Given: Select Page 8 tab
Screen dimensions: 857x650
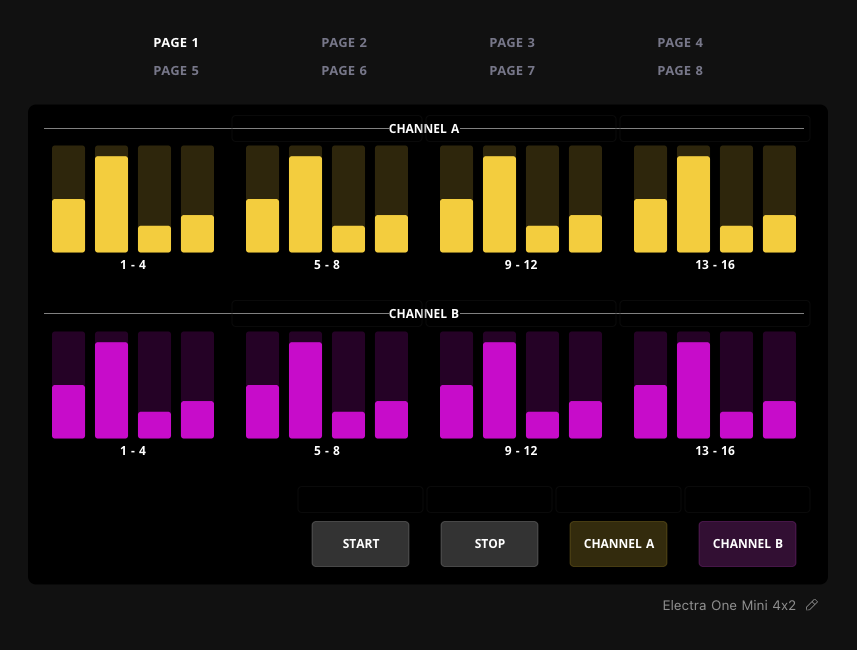Looking at the screenshot, I should coord(680,71).
